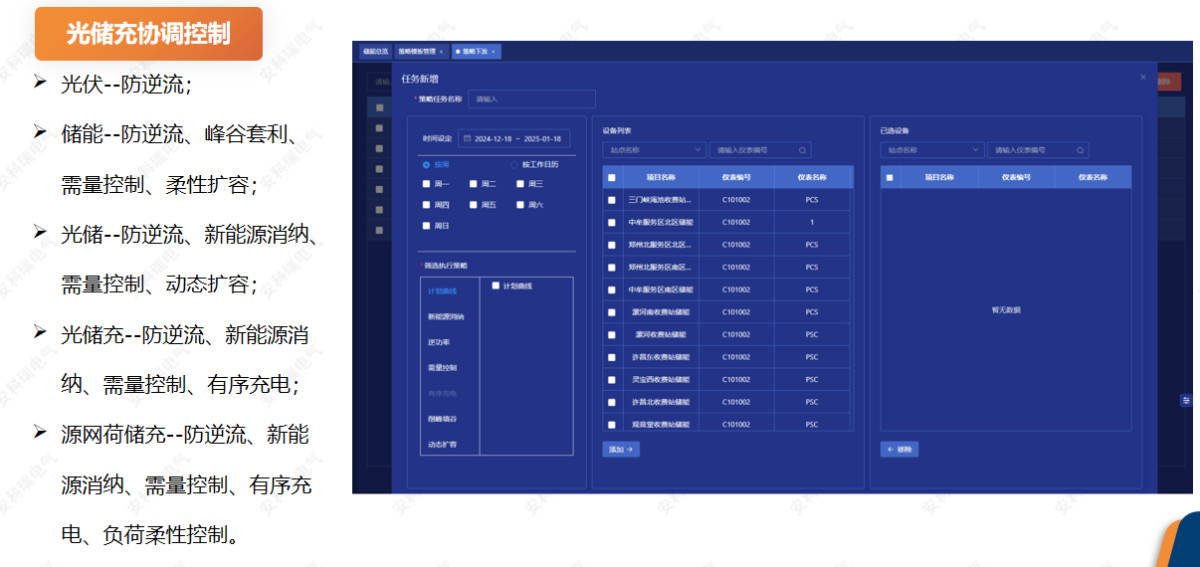Click the 添加 button
This screenshot has width=1200, height=567.
coord(621,450)
